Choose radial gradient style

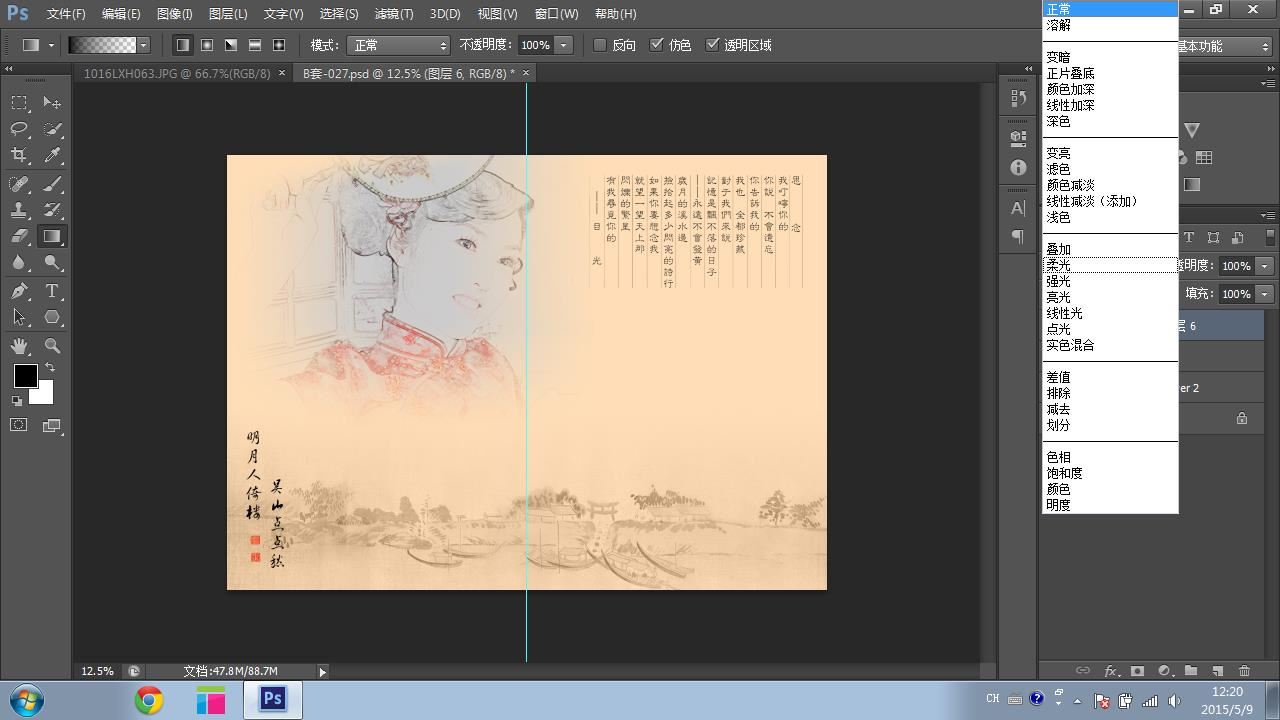[206, 45]
